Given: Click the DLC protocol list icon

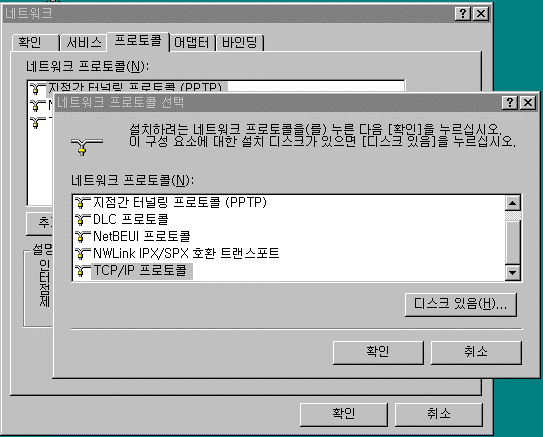Looking at the screenshot, I should point(82,219).
